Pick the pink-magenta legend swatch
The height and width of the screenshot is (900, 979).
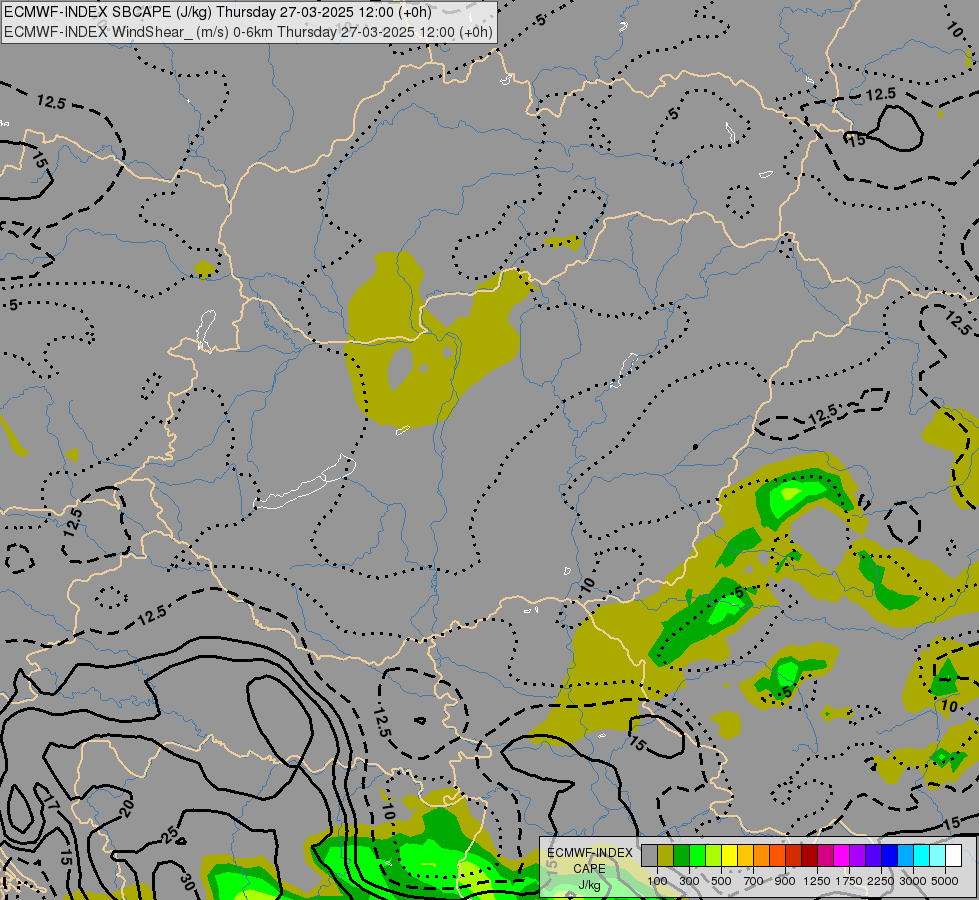[825, 855]
